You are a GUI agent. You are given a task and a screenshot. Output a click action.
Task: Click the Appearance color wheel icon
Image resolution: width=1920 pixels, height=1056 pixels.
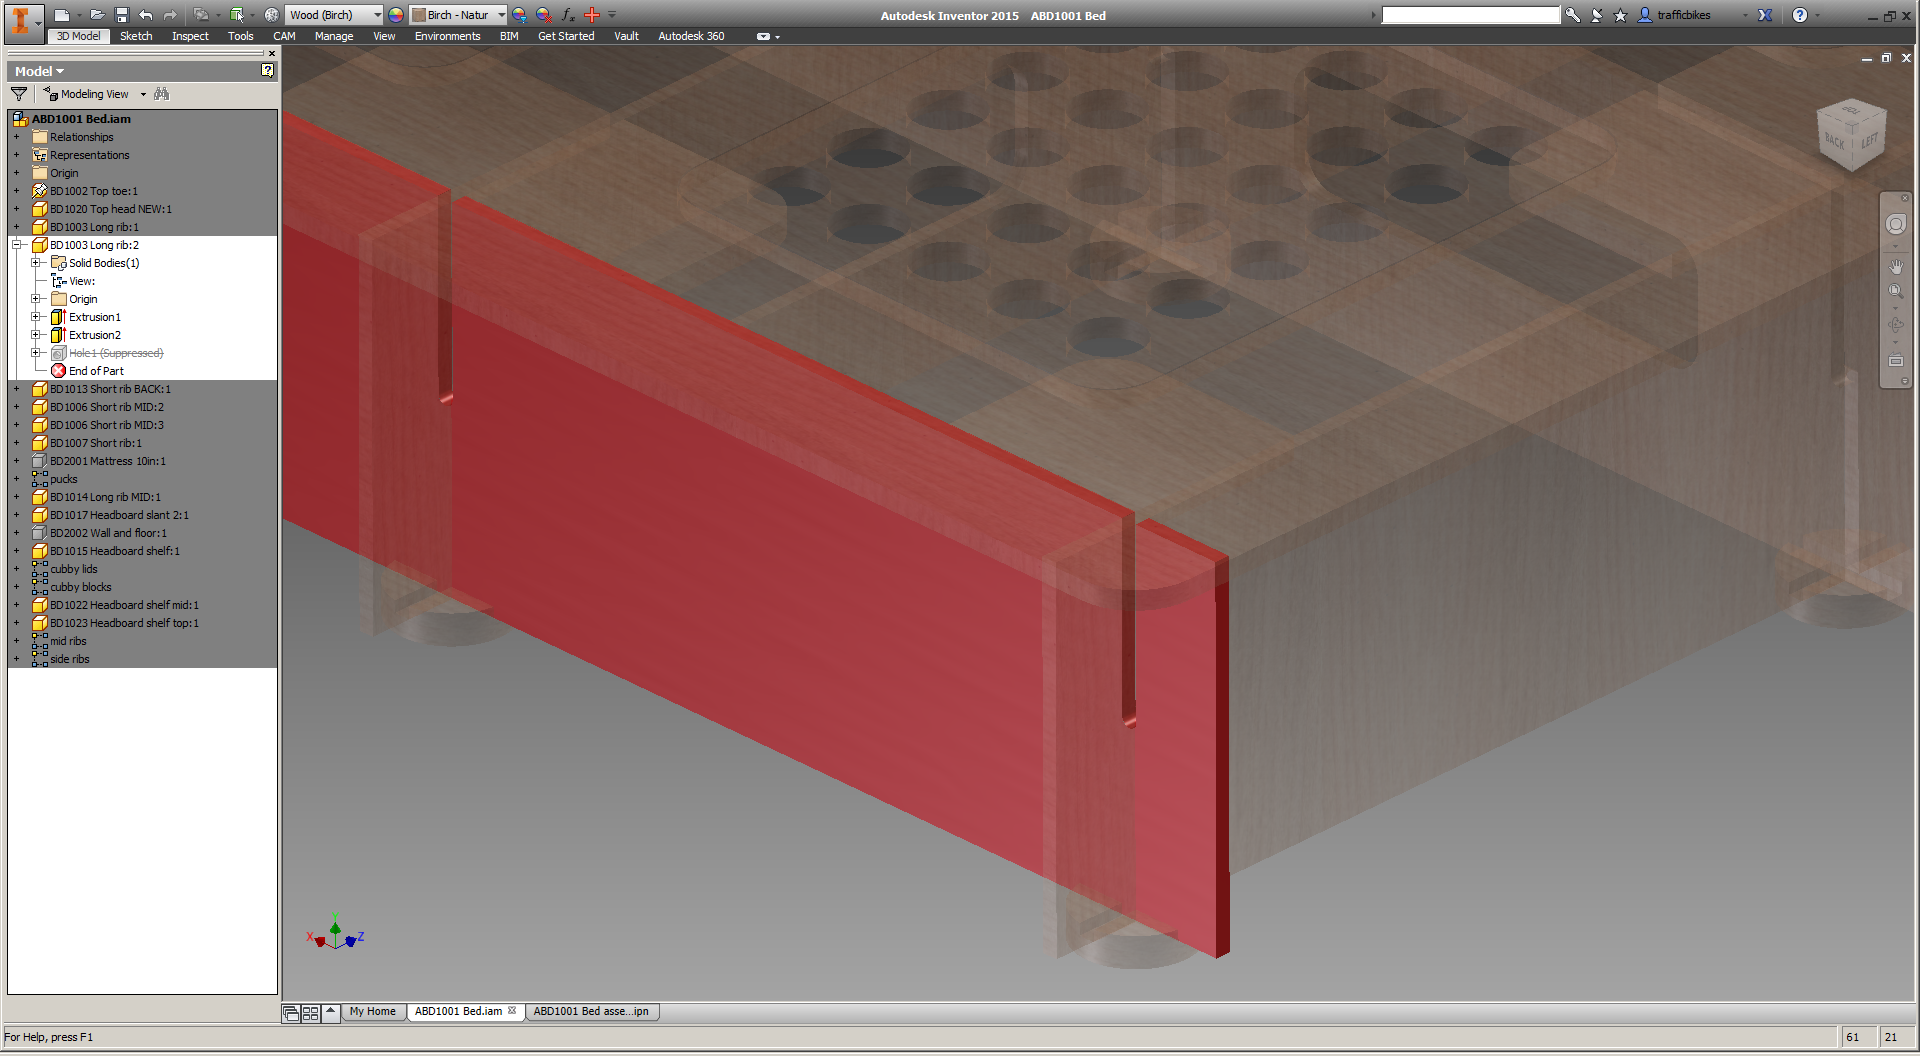click(396, 15)
